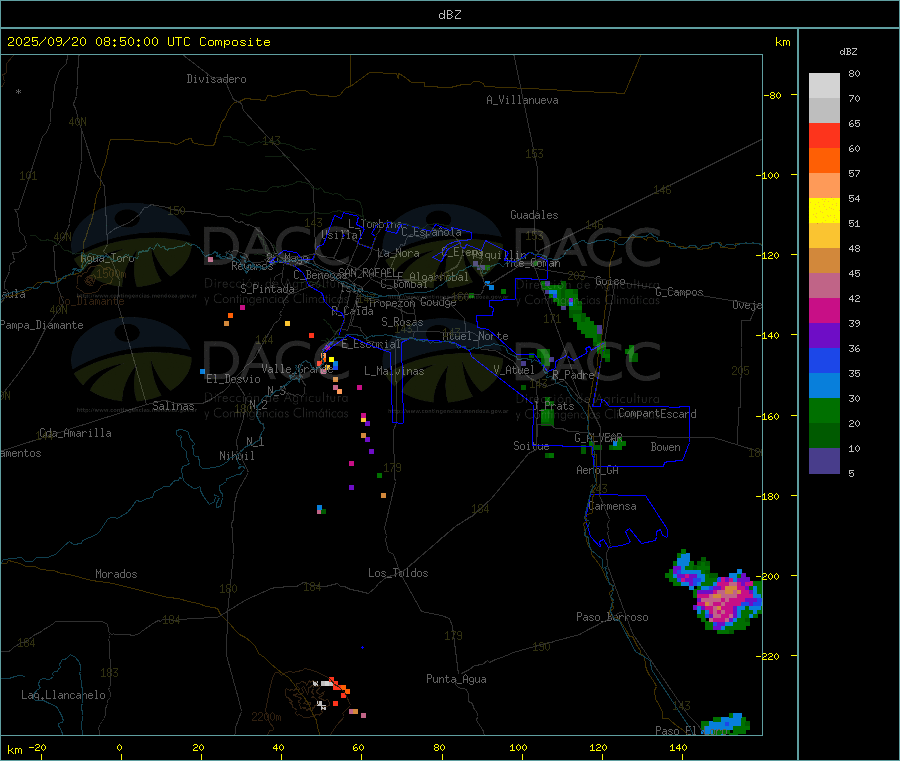This screenshot has width=900, height=761.
Task: Click the 'Aero_GA' label
Action: point(598,470)
